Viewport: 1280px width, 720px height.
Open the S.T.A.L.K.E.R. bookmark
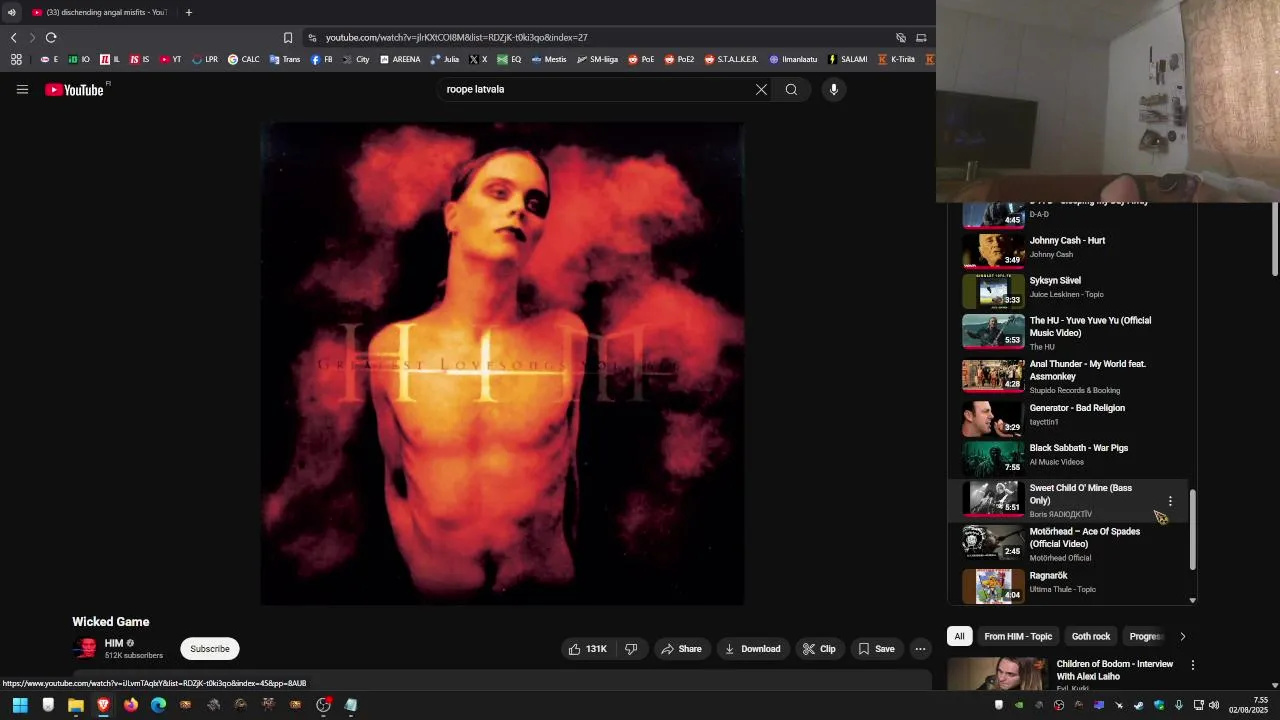[731, 60]
